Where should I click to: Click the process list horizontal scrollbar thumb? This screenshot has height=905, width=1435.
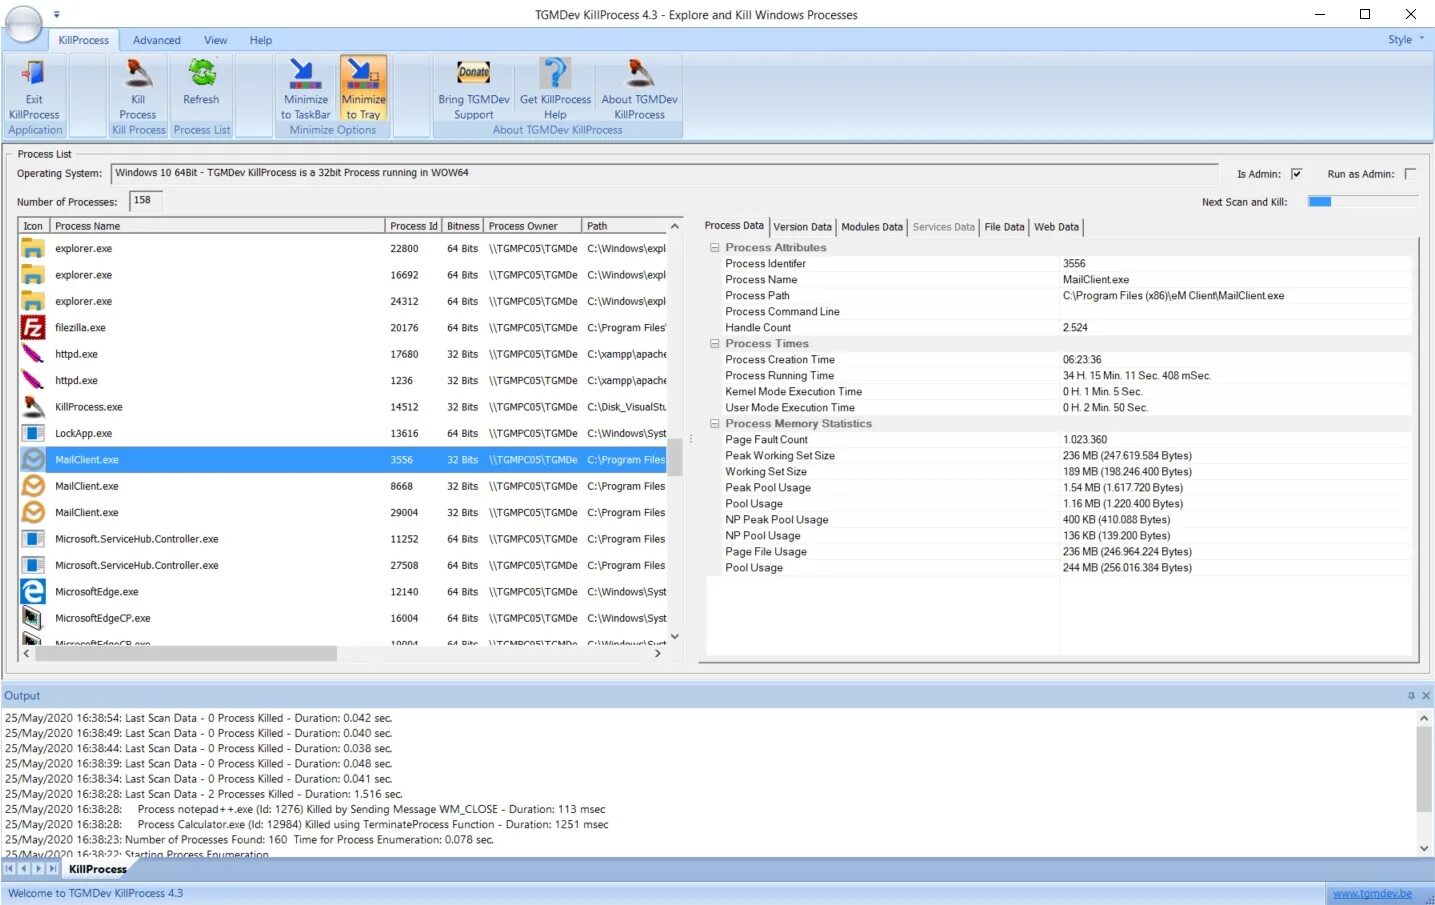(186, 653)
